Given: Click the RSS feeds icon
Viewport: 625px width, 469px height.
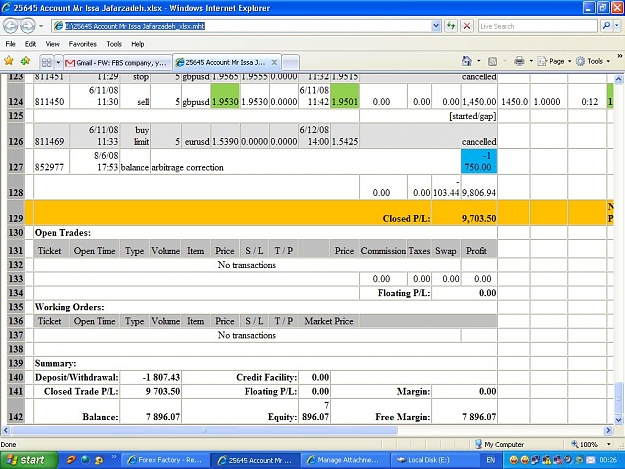Looking at the screenshot, I should click(493, 61).
